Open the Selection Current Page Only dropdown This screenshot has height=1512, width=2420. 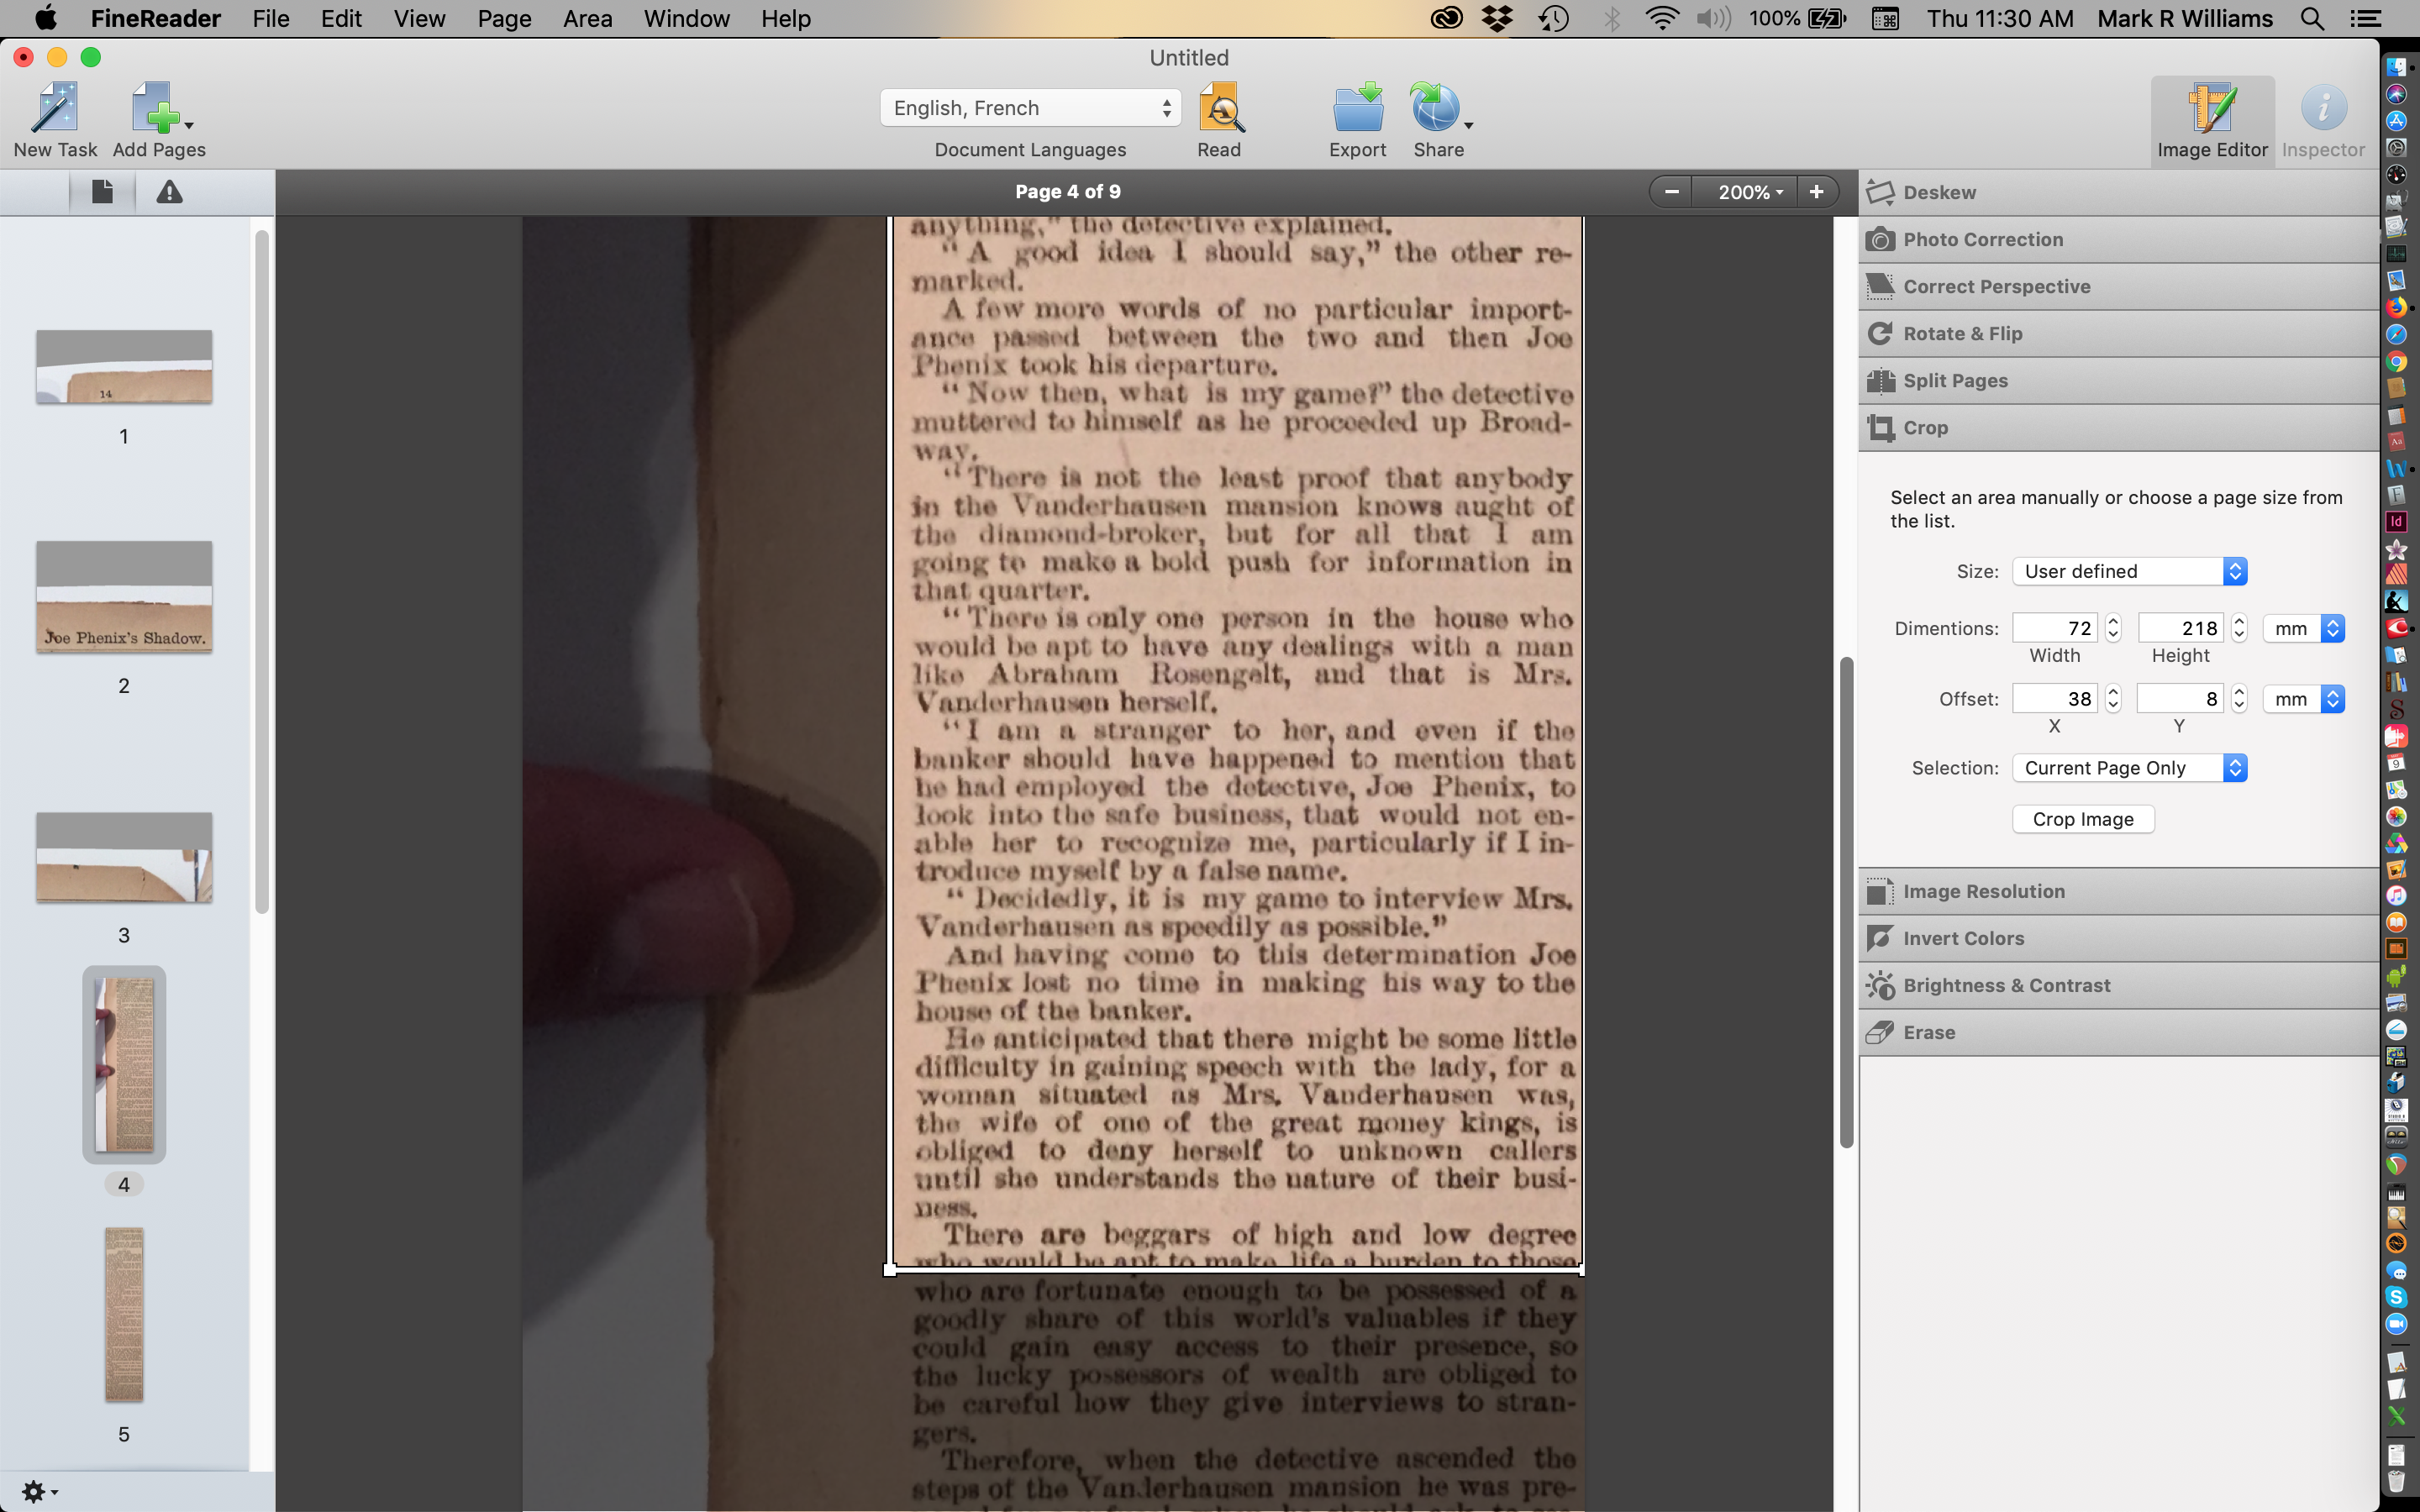point(2129,768)
